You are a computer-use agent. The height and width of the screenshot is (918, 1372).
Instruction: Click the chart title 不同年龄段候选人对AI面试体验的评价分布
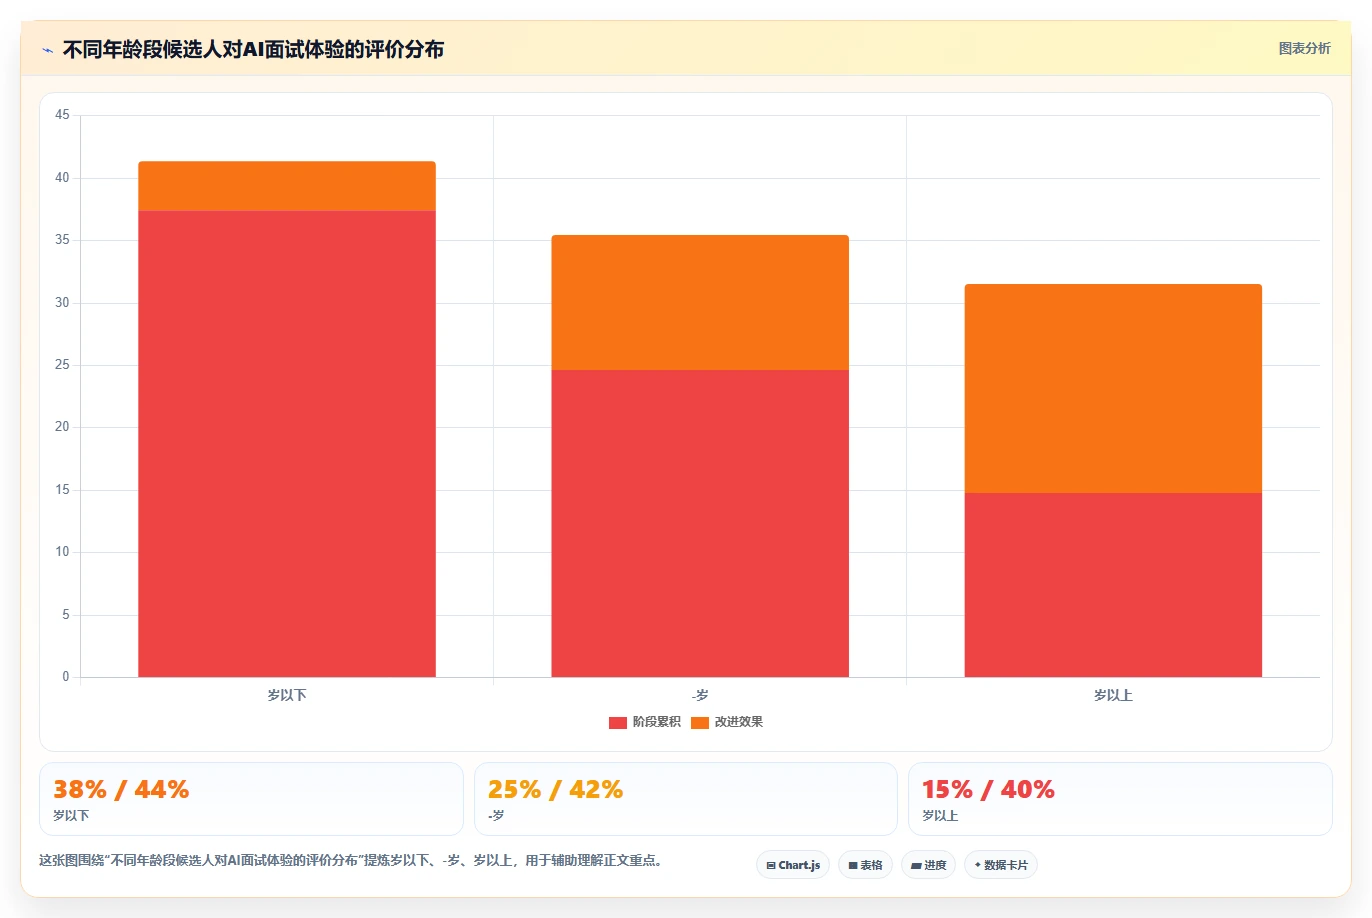(x=253, y=49)
